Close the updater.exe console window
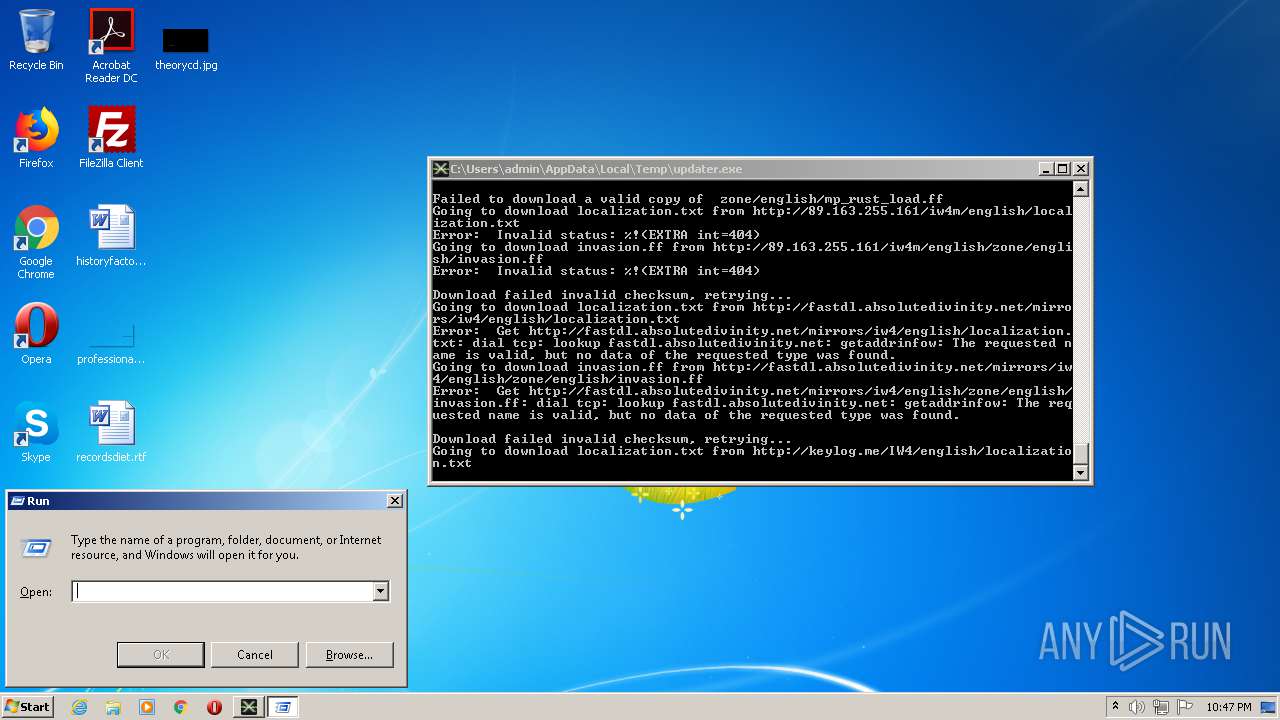The height and width of the screenshot is (720, 1280). (x=1080, y=169)
